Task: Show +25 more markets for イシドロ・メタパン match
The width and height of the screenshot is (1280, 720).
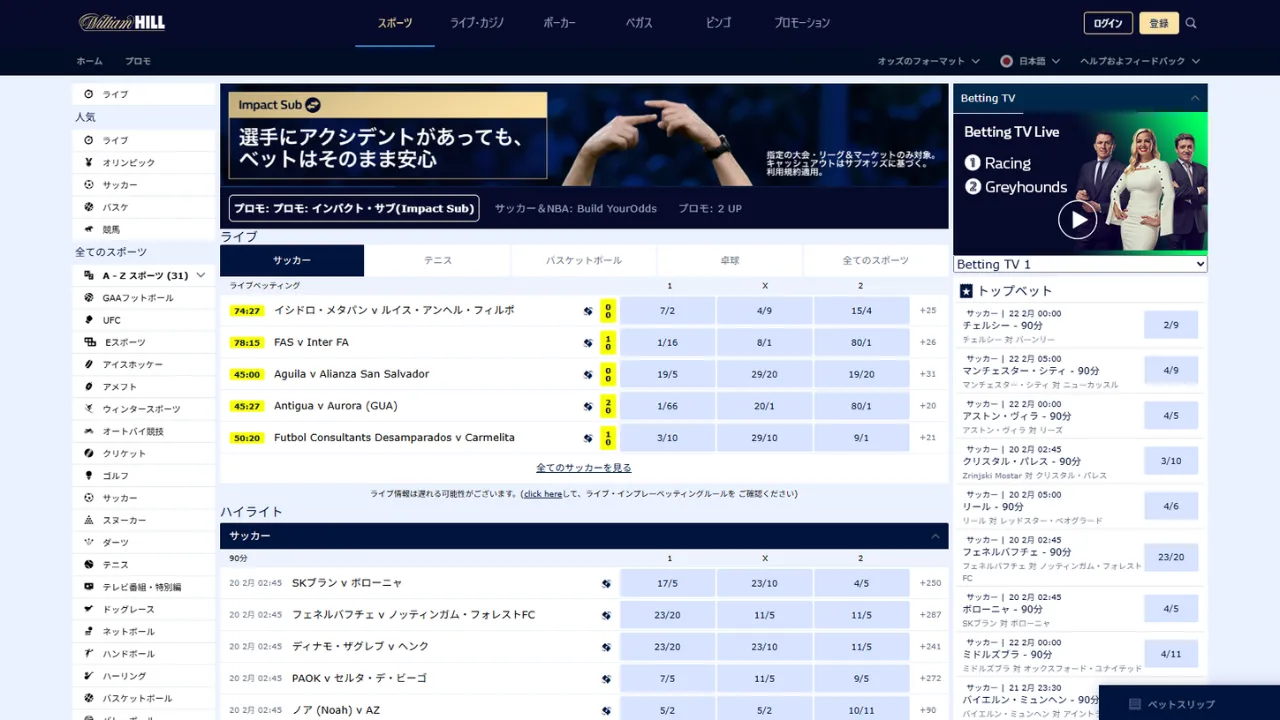Action: [928, 310]
